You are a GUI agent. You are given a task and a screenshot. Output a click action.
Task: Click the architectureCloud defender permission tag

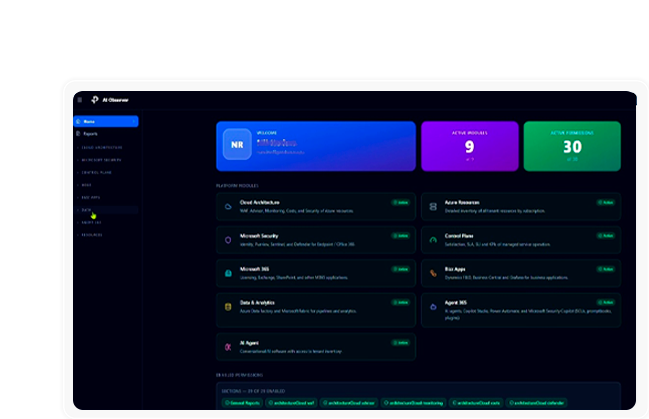coord(536,402)
